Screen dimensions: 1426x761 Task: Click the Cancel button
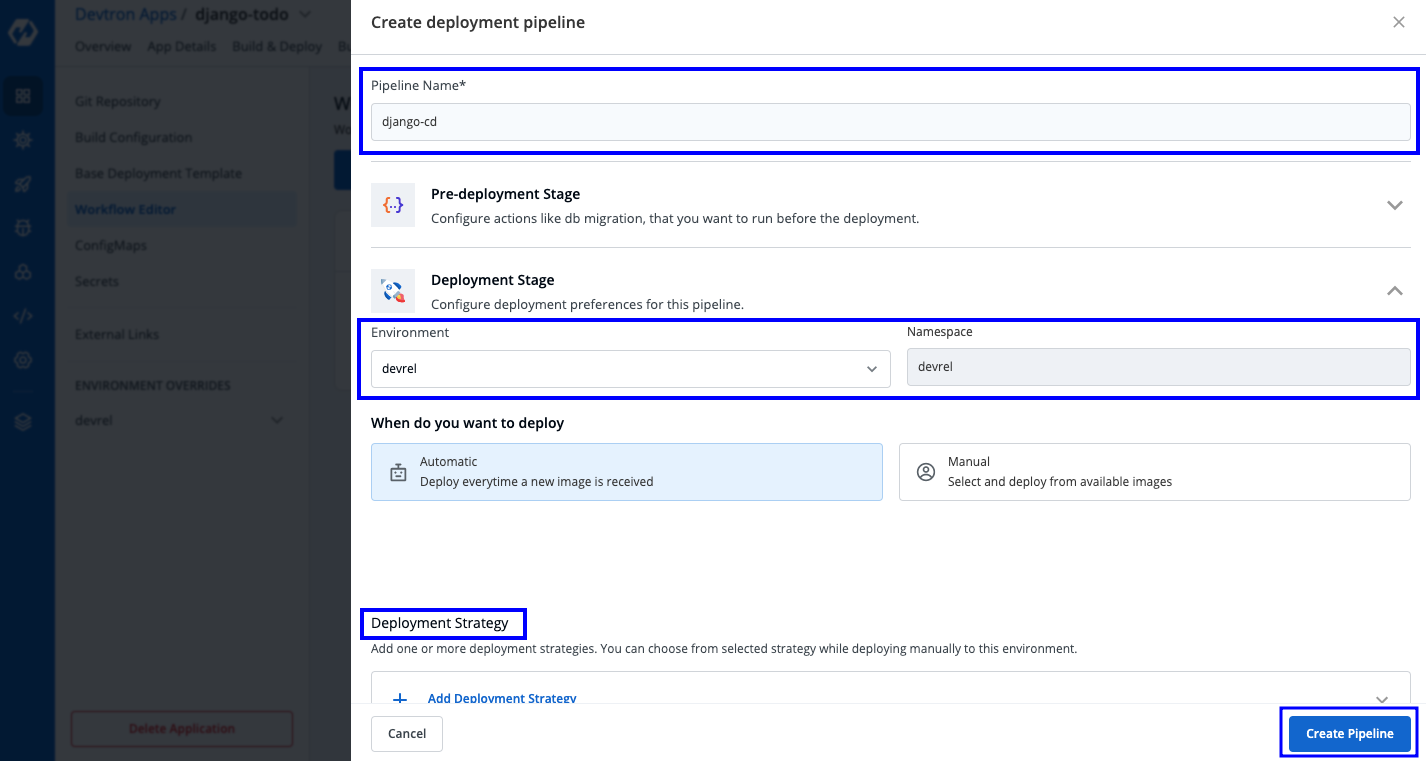tap(406, 734)
